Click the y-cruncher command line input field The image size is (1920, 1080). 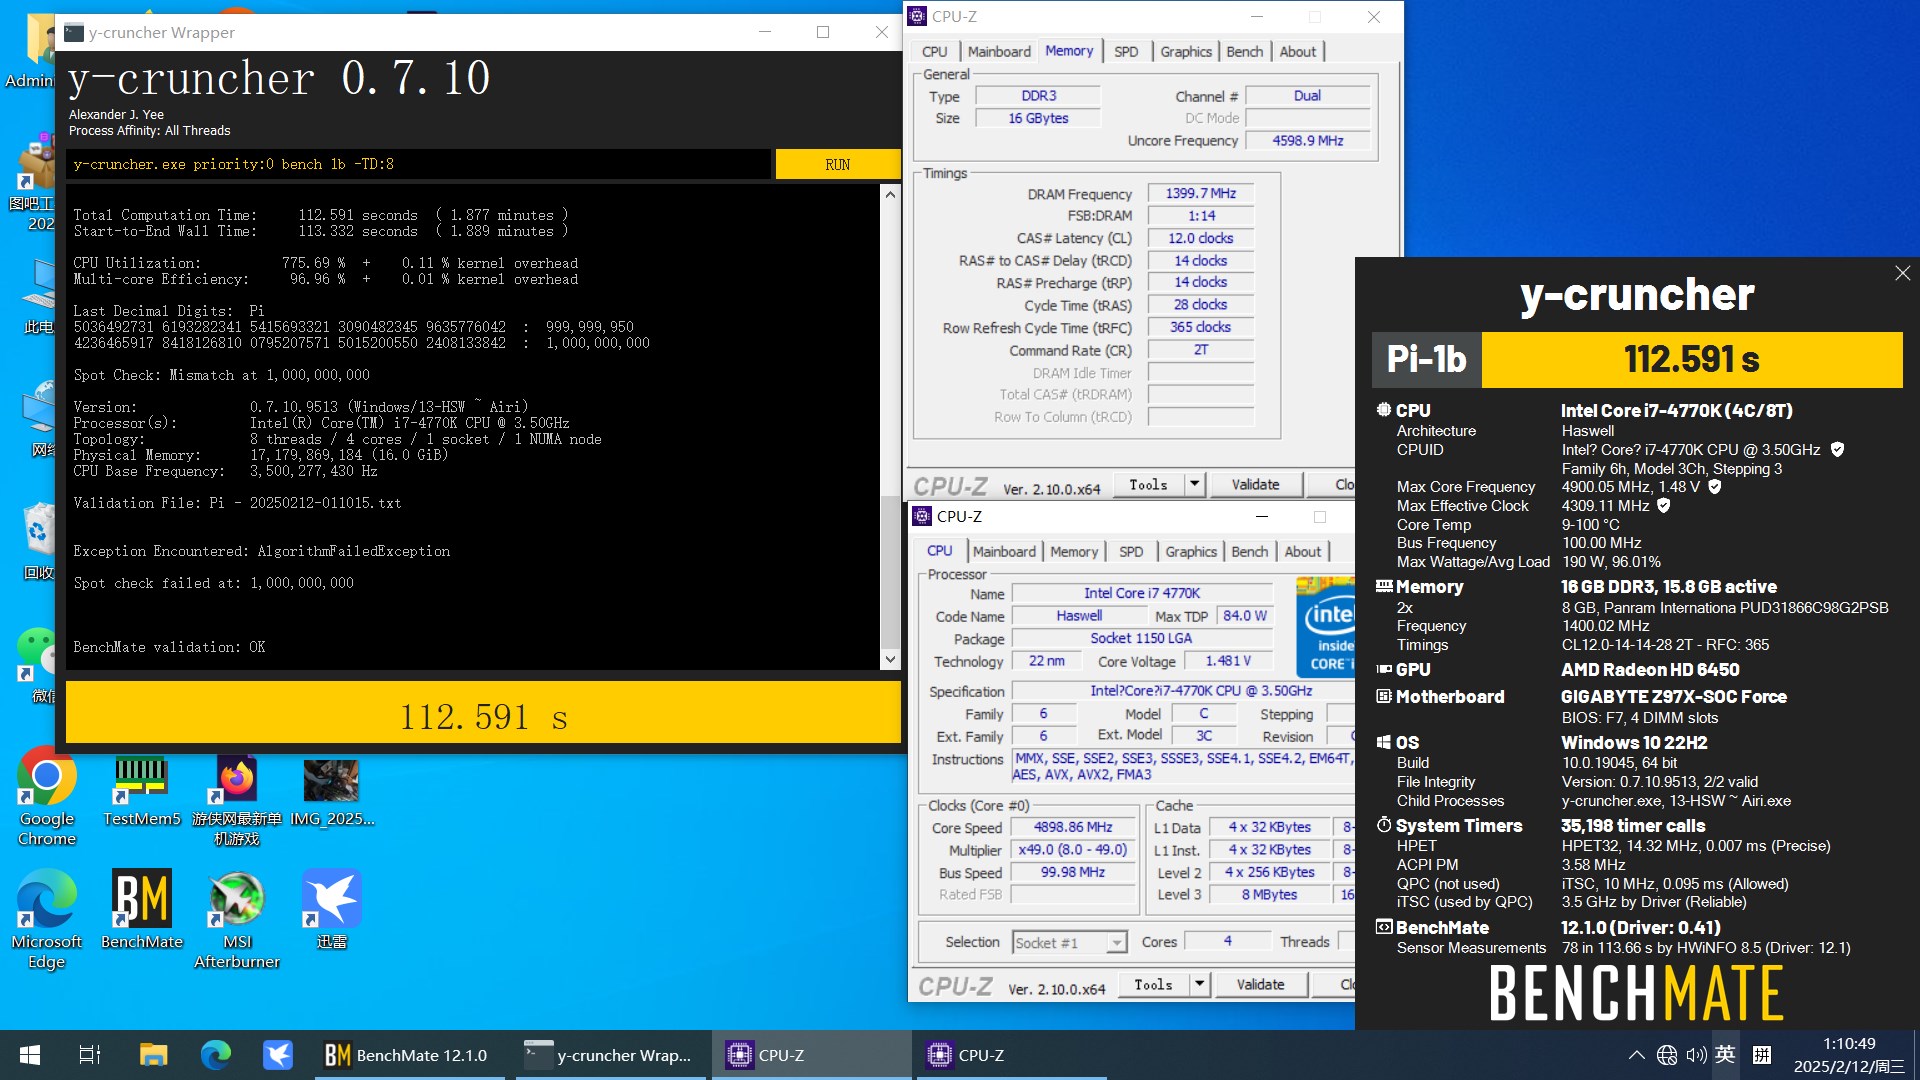(419, 164)
